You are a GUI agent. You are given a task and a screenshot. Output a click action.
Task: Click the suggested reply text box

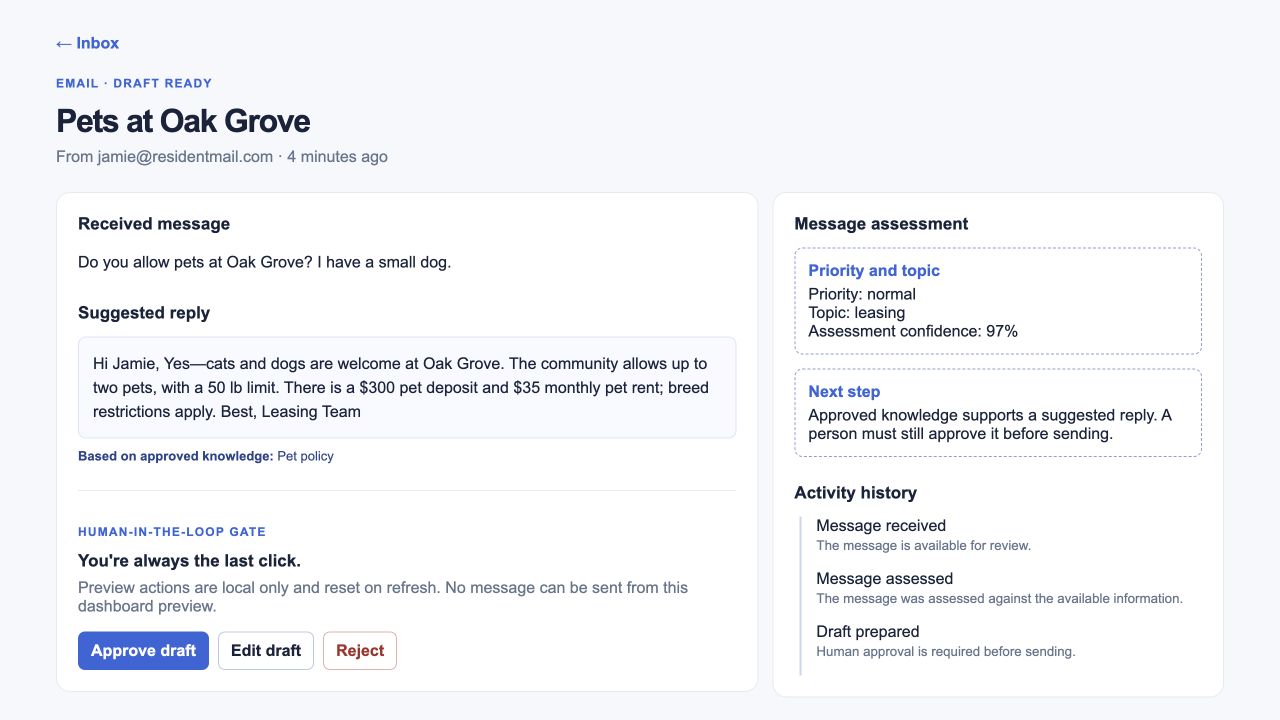tap(407, 387)
